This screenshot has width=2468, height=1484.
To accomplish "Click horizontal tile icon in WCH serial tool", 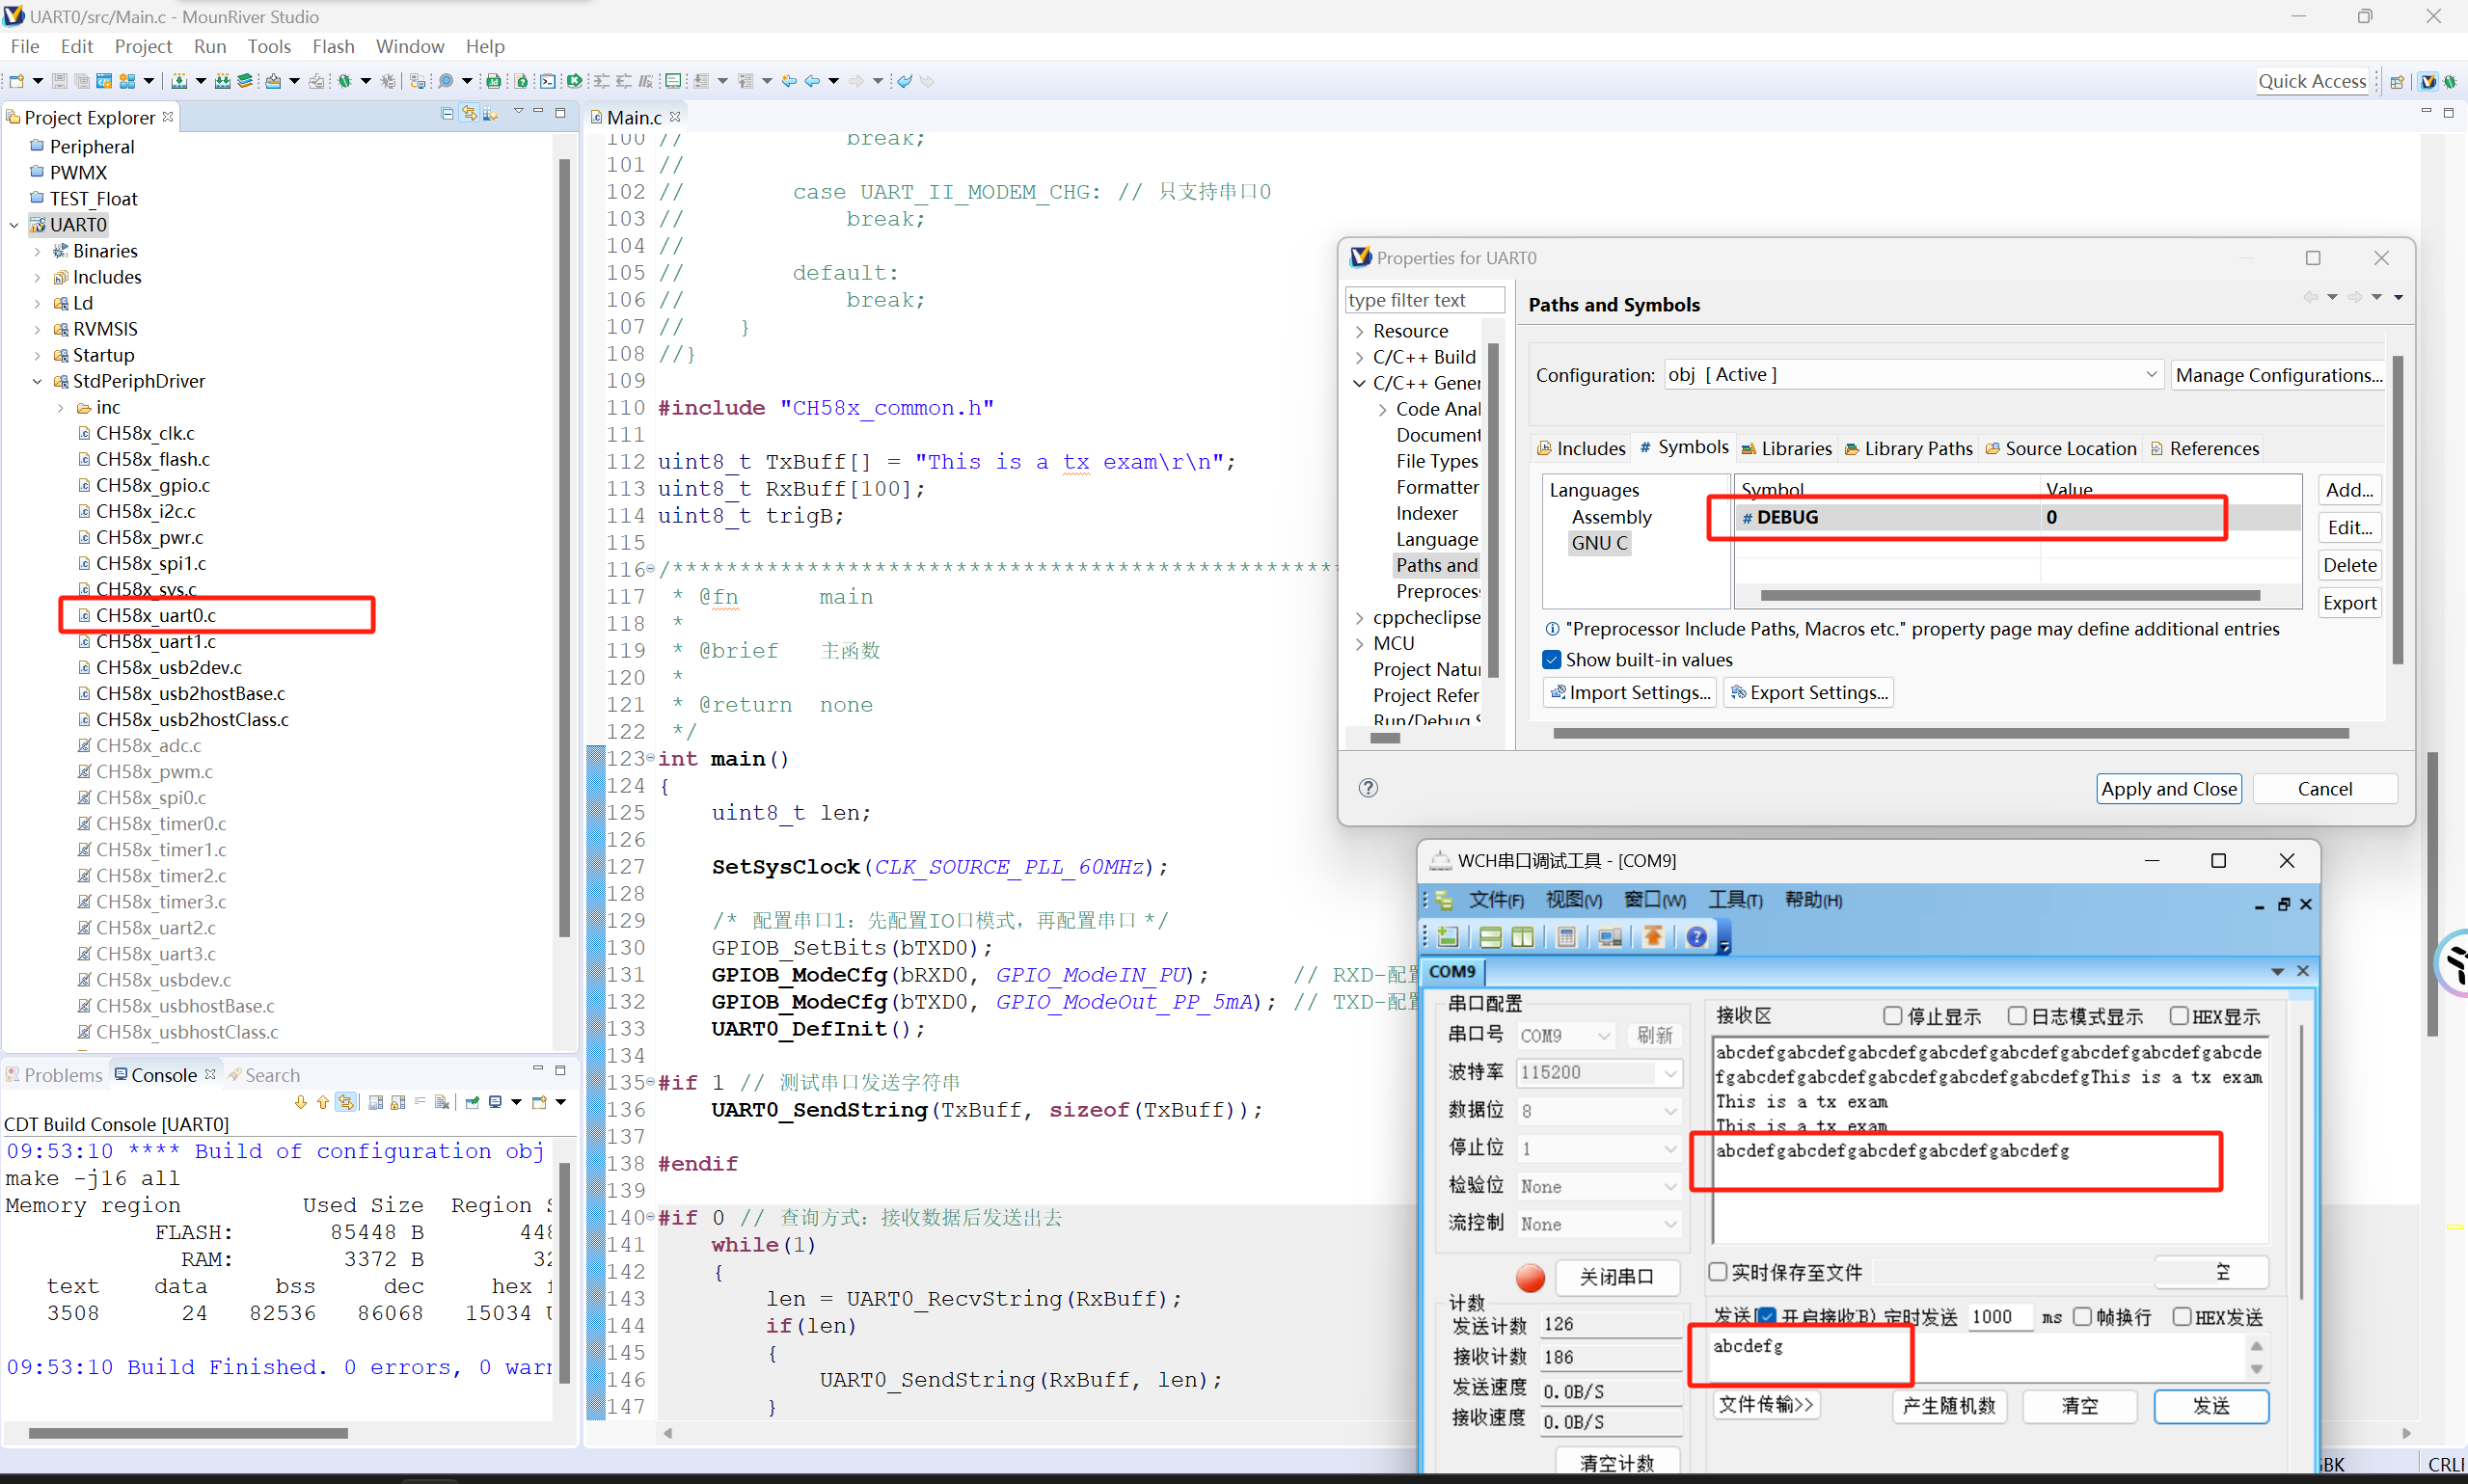I will pyautogui.click(x=1490, y=936).
